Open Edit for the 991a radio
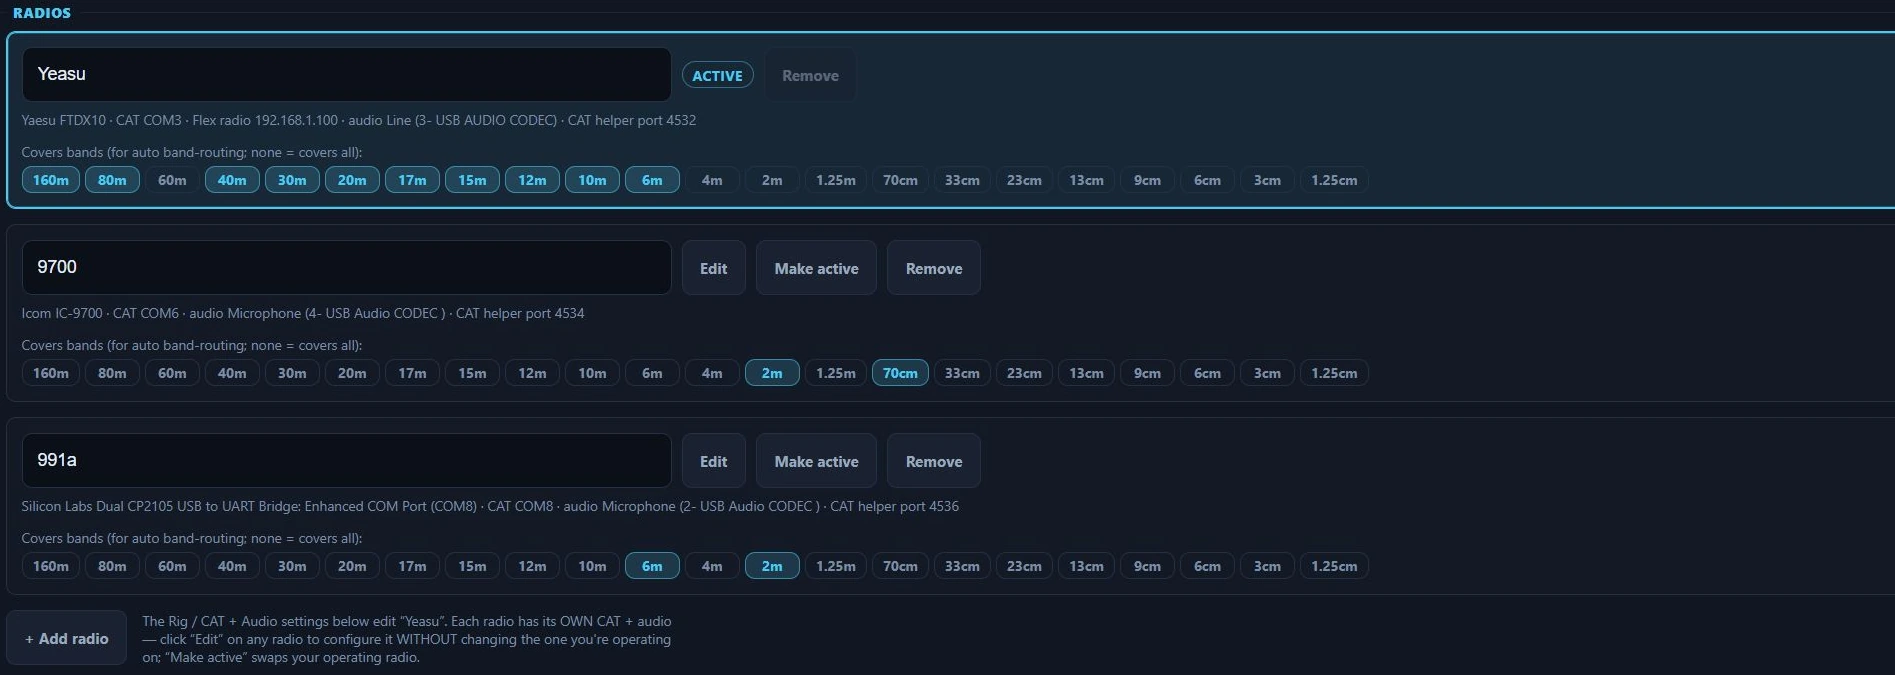Image resolution: width=1895 pixels, height=675 pixels. [x=714, y=461]
